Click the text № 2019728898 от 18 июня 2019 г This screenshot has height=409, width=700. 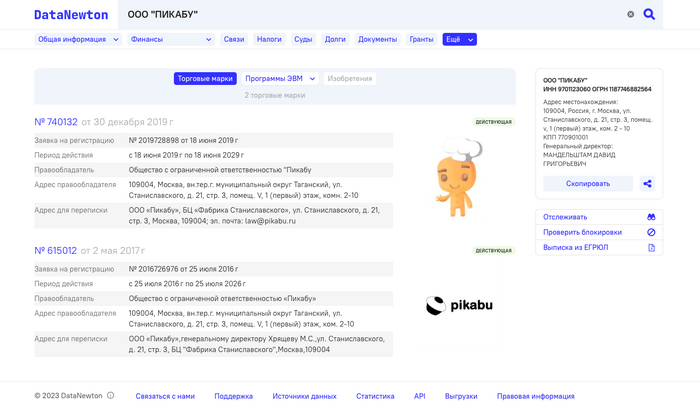pyautogui.click(x=183, y=140)
